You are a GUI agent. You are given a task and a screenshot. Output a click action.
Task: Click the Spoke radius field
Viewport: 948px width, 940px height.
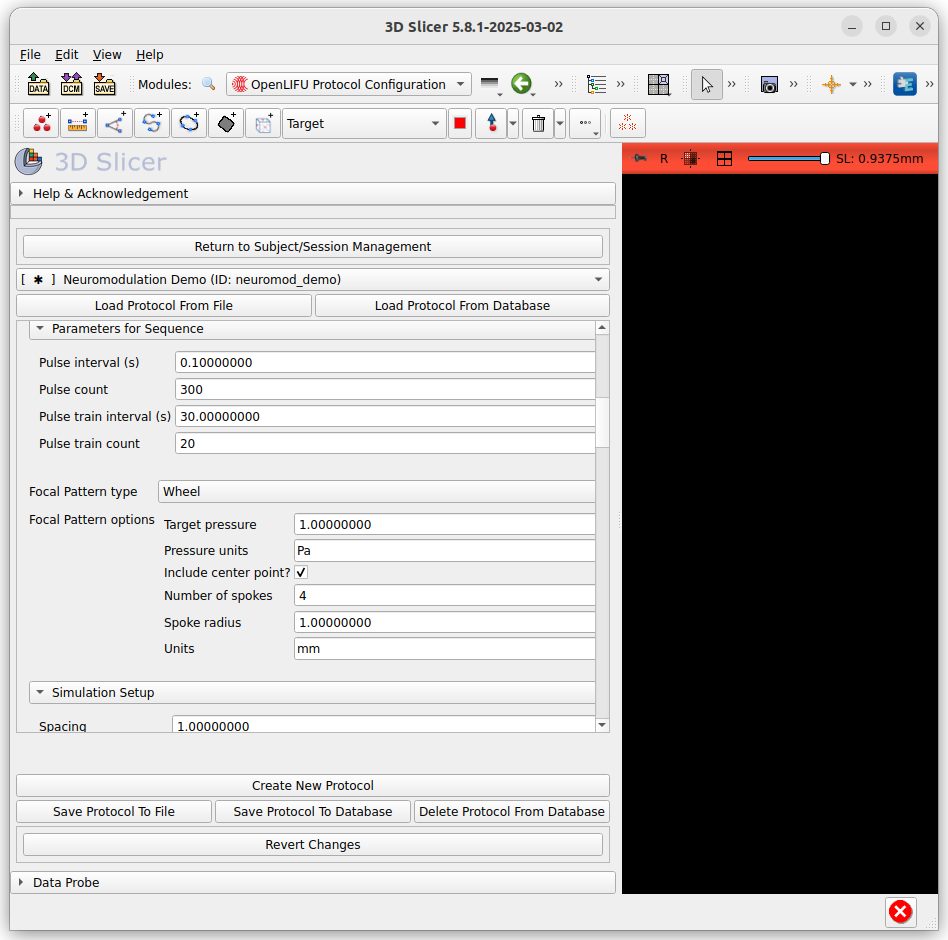pos(444,623)
